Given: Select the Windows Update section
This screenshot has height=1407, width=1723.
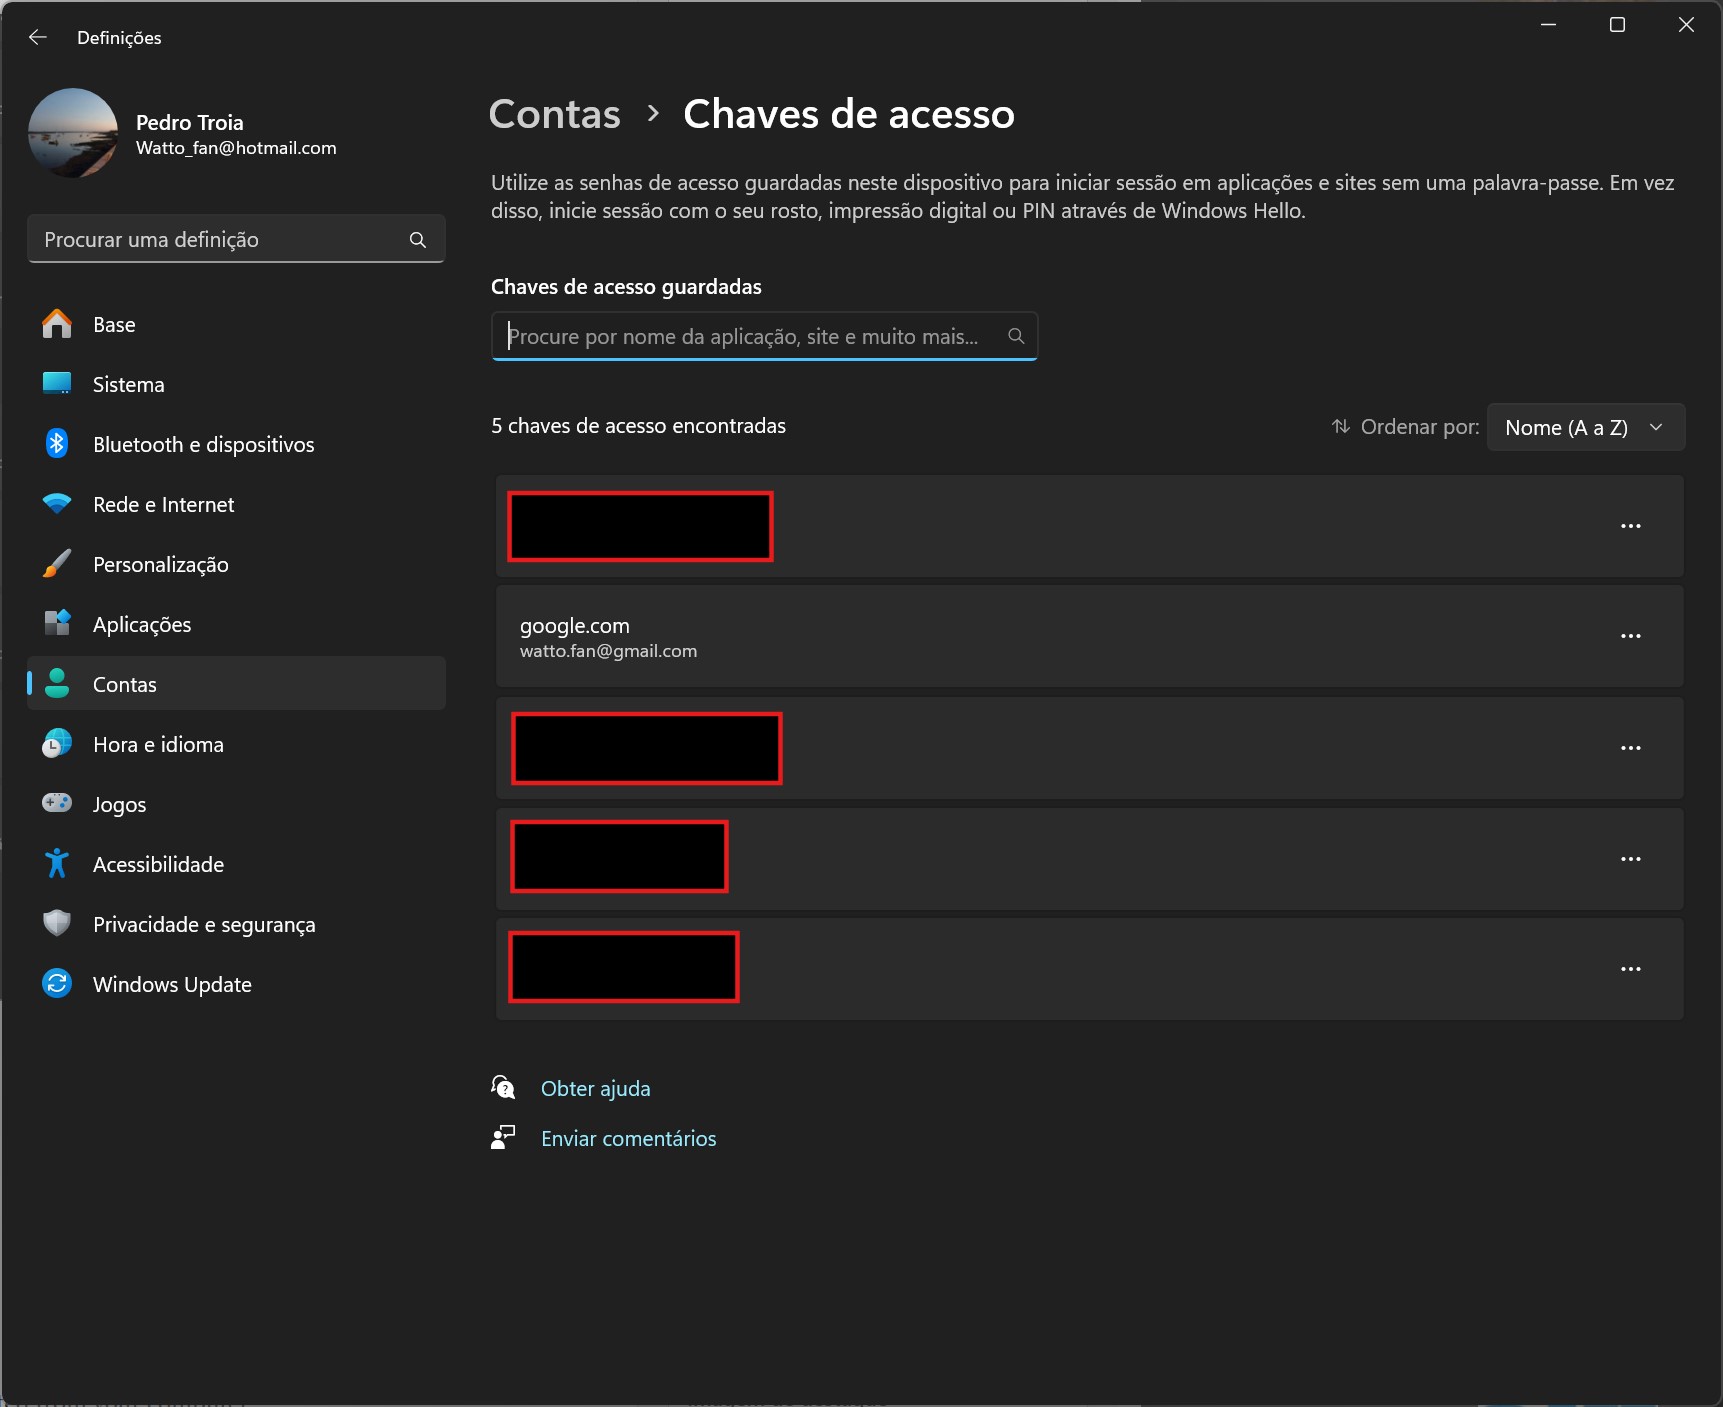Looking at the screenshot, I should point(172,985).
